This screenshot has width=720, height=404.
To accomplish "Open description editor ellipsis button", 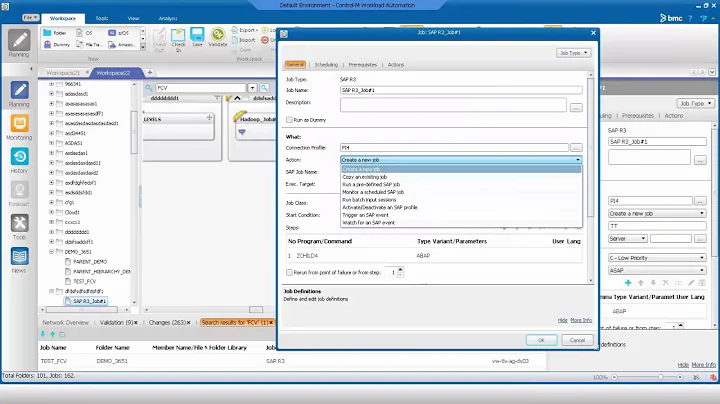I will [576, 107].
